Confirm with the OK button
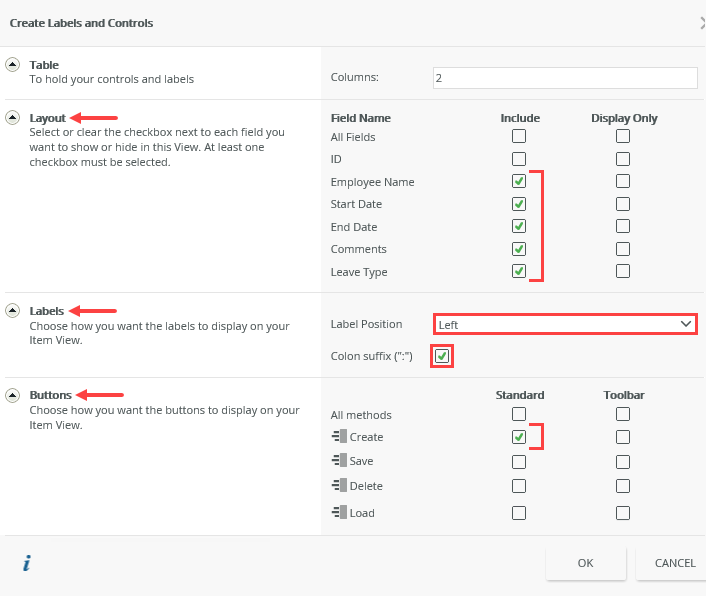The height and width of the screenshot is (596, 706). [586, 563]
